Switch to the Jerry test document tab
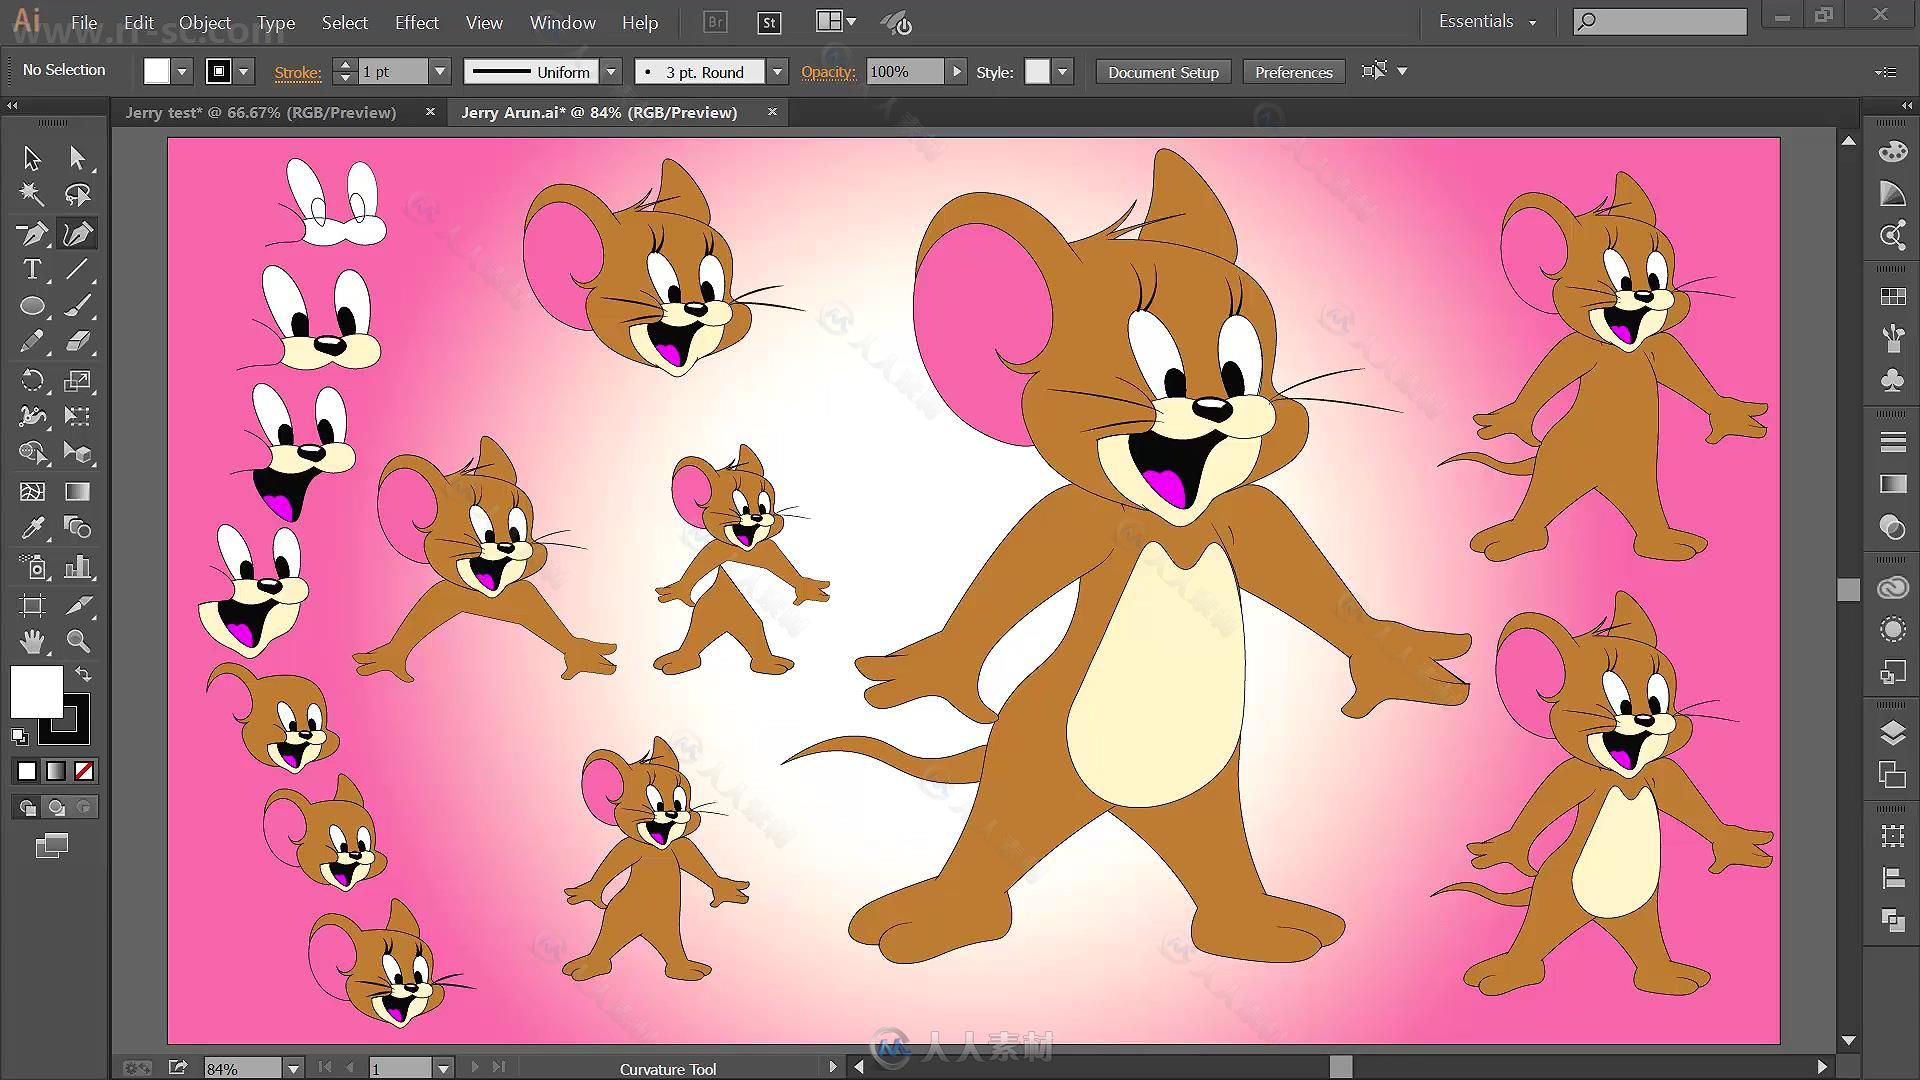This screenshot has width=1920, height=1080. [261, 112]
